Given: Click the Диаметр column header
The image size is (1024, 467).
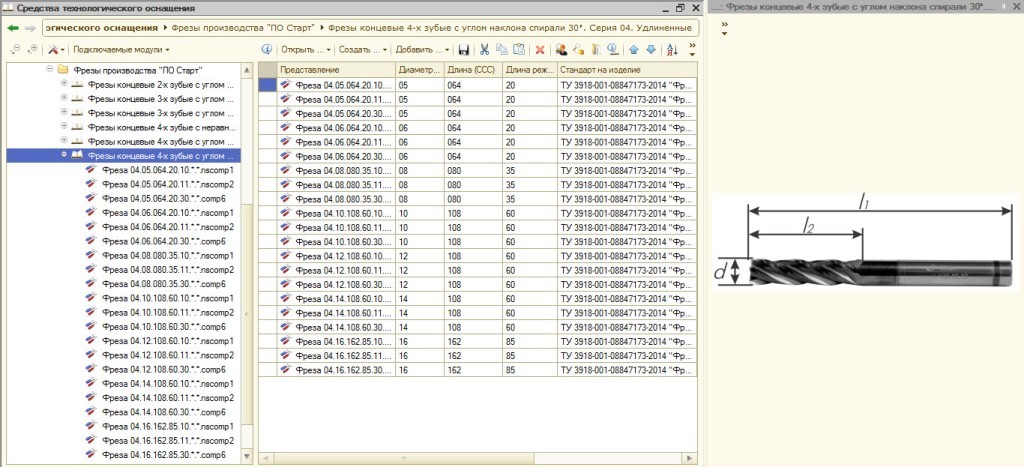Looking at the screenshot, I should [x=419, y=70].
